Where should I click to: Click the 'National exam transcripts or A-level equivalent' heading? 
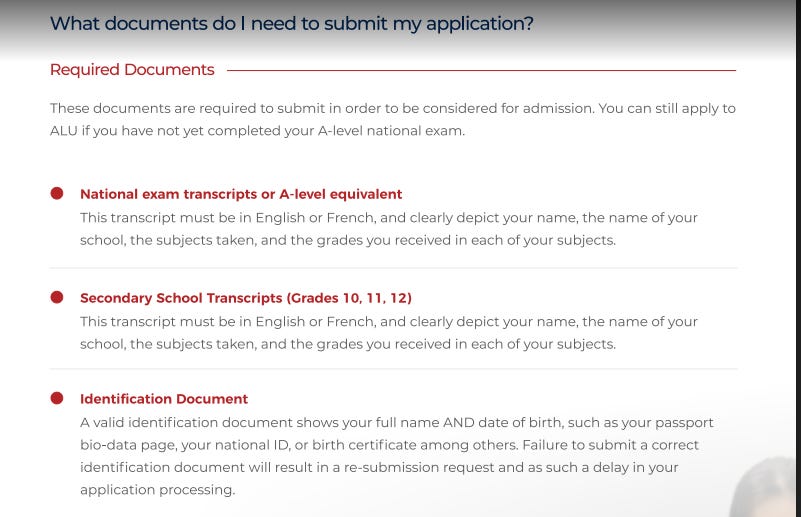pos(241,194)
